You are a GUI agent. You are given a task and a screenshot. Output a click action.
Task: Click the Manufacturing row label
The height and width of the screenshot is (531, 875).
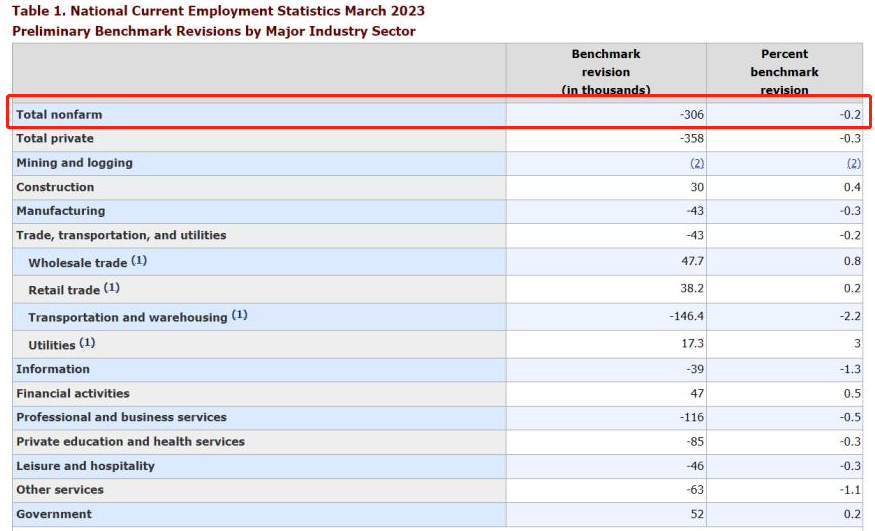tap(60, 211)
